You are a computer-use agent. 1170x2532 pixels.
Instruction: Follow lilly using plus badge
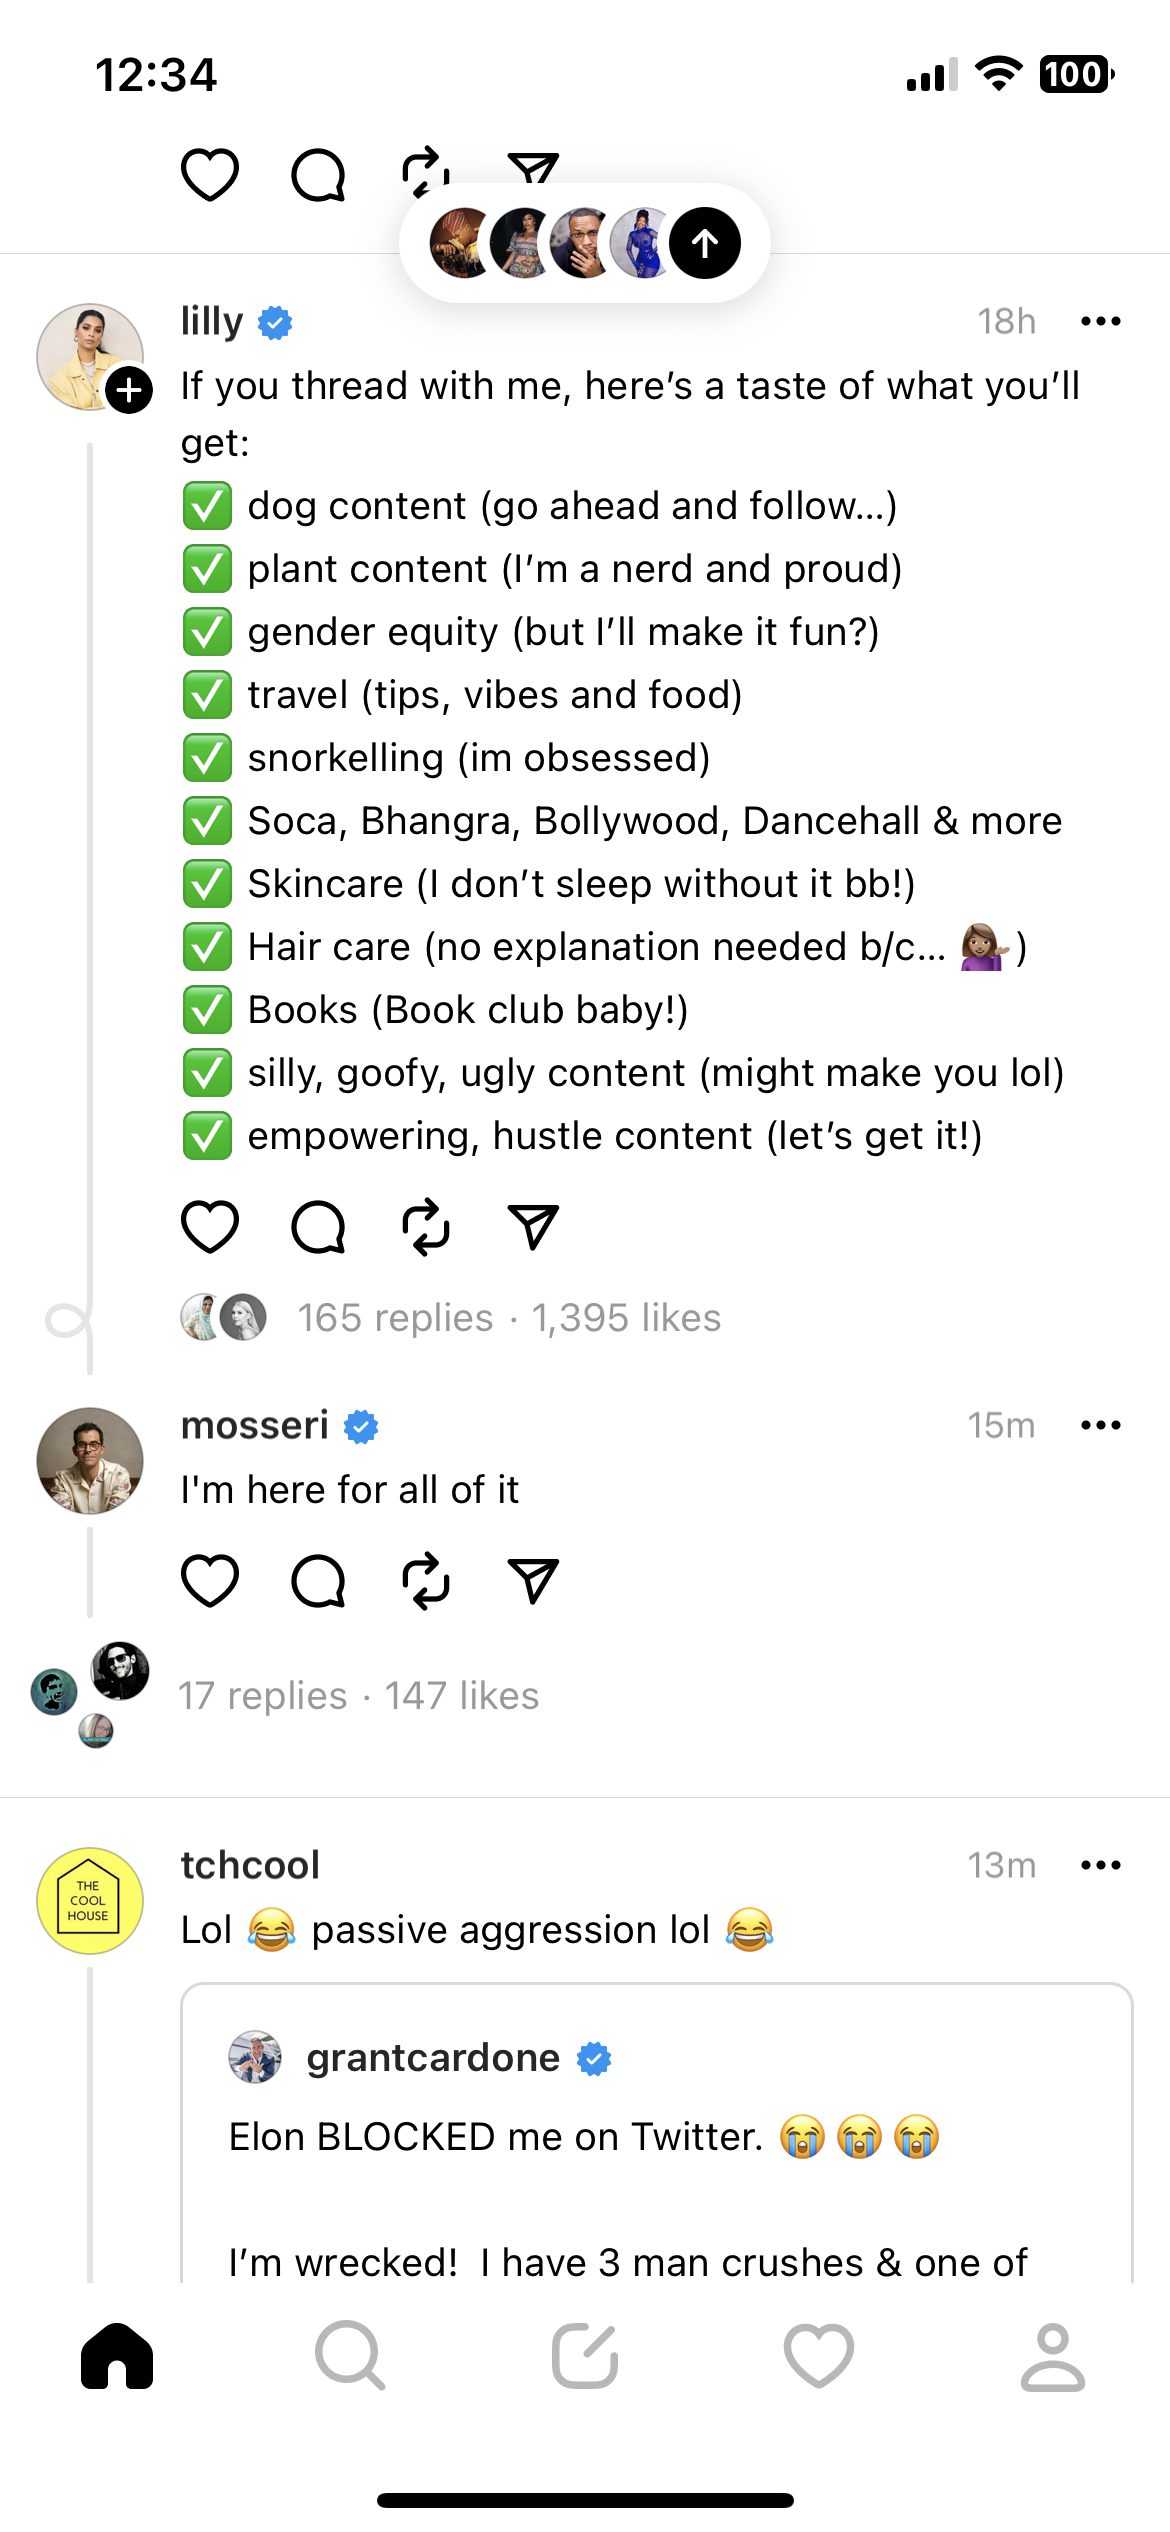point(129,390)
